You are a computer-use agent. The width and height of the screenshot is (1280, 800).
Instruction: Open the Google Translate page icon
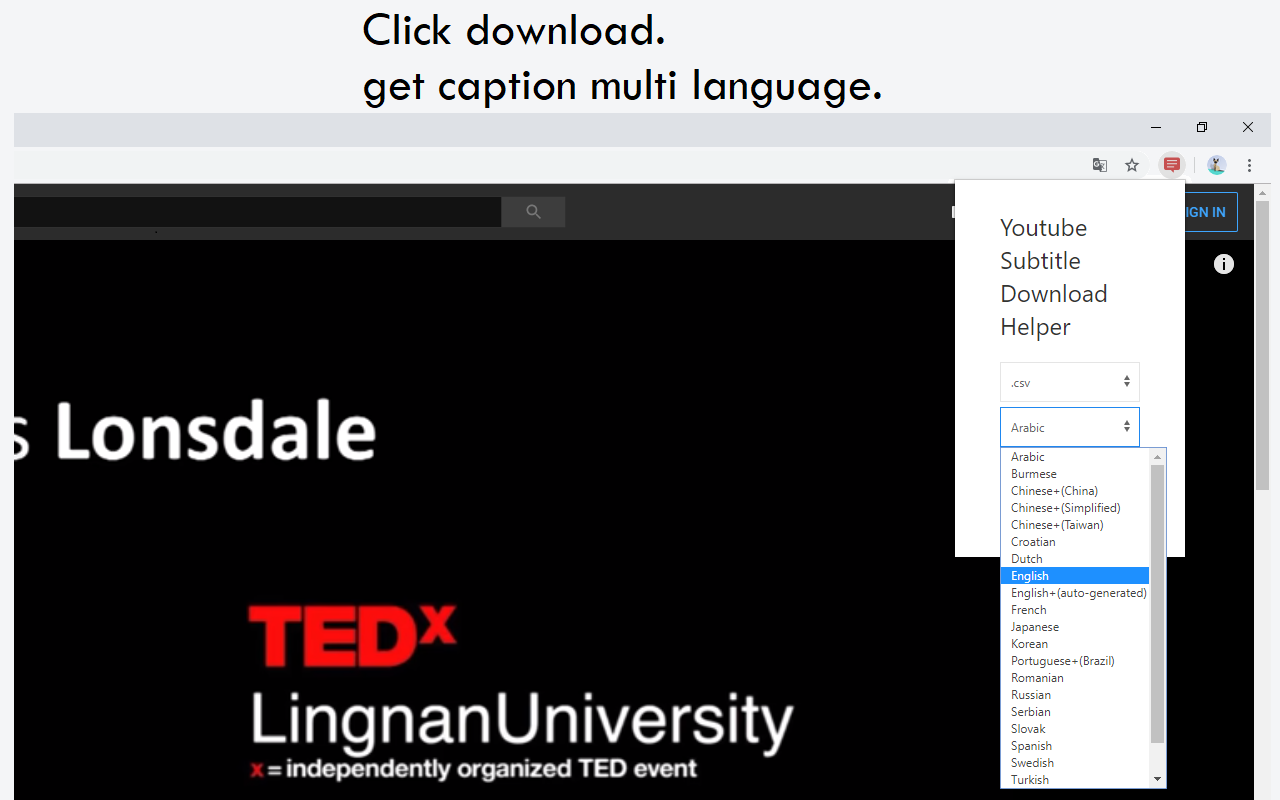coord(1099,164)
